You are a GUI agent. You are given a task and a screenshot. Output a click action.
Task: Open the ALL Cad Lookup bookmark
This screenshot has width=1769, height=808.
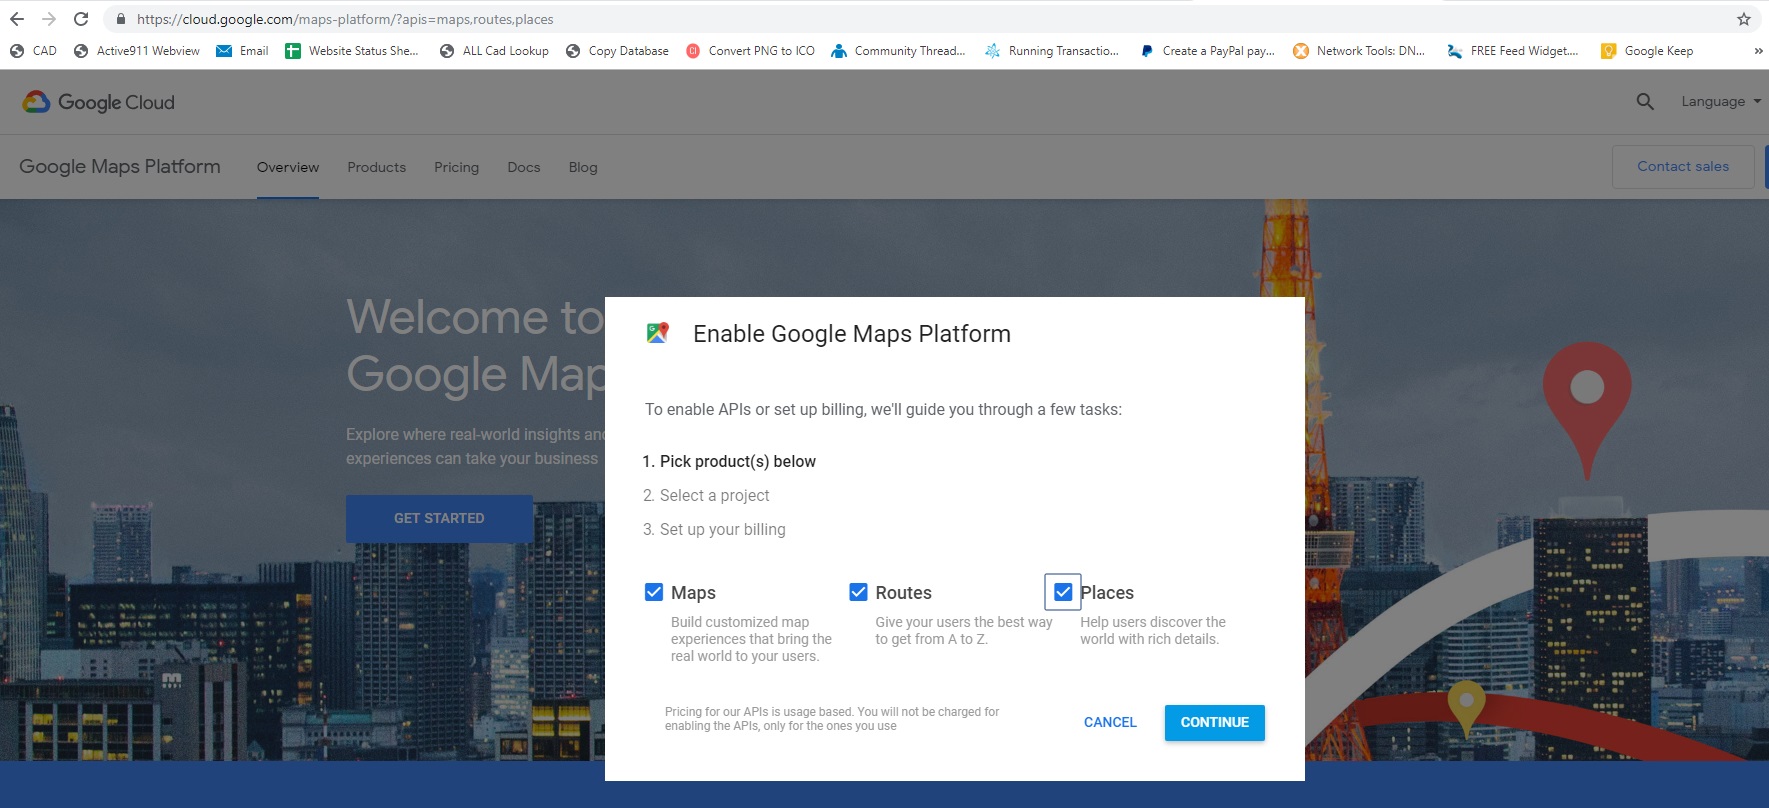[x=494, y=51]
